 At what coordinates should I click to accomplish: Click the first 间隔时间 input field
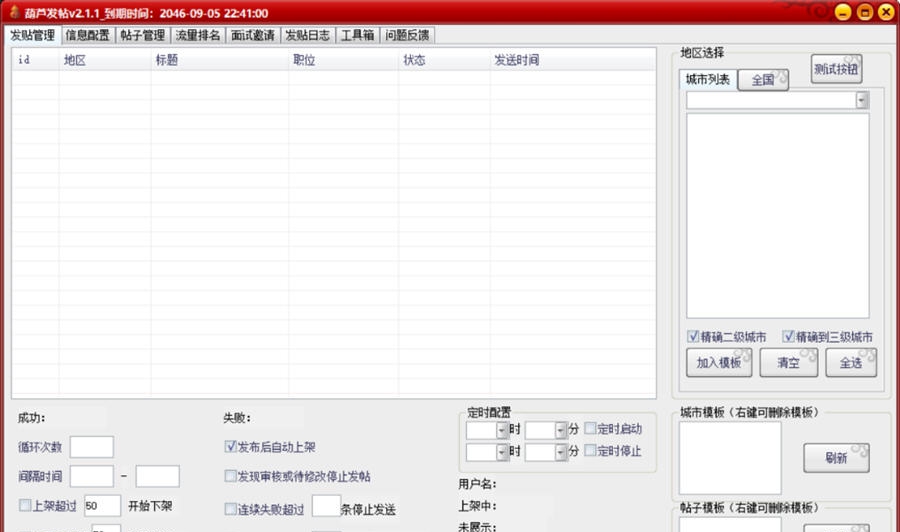tap(92, 476)
